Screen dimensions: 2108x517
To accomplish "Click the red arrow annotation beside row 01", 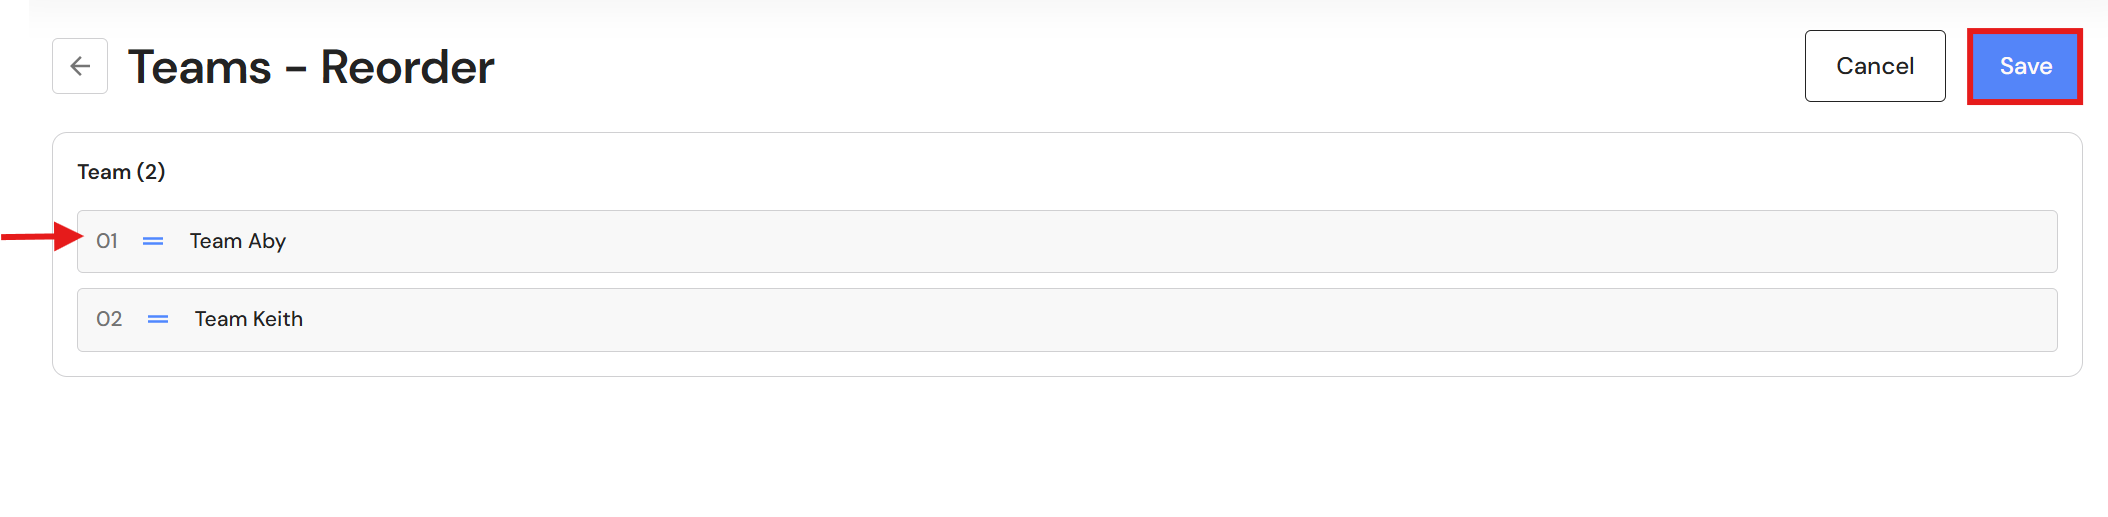I will 42,236.
